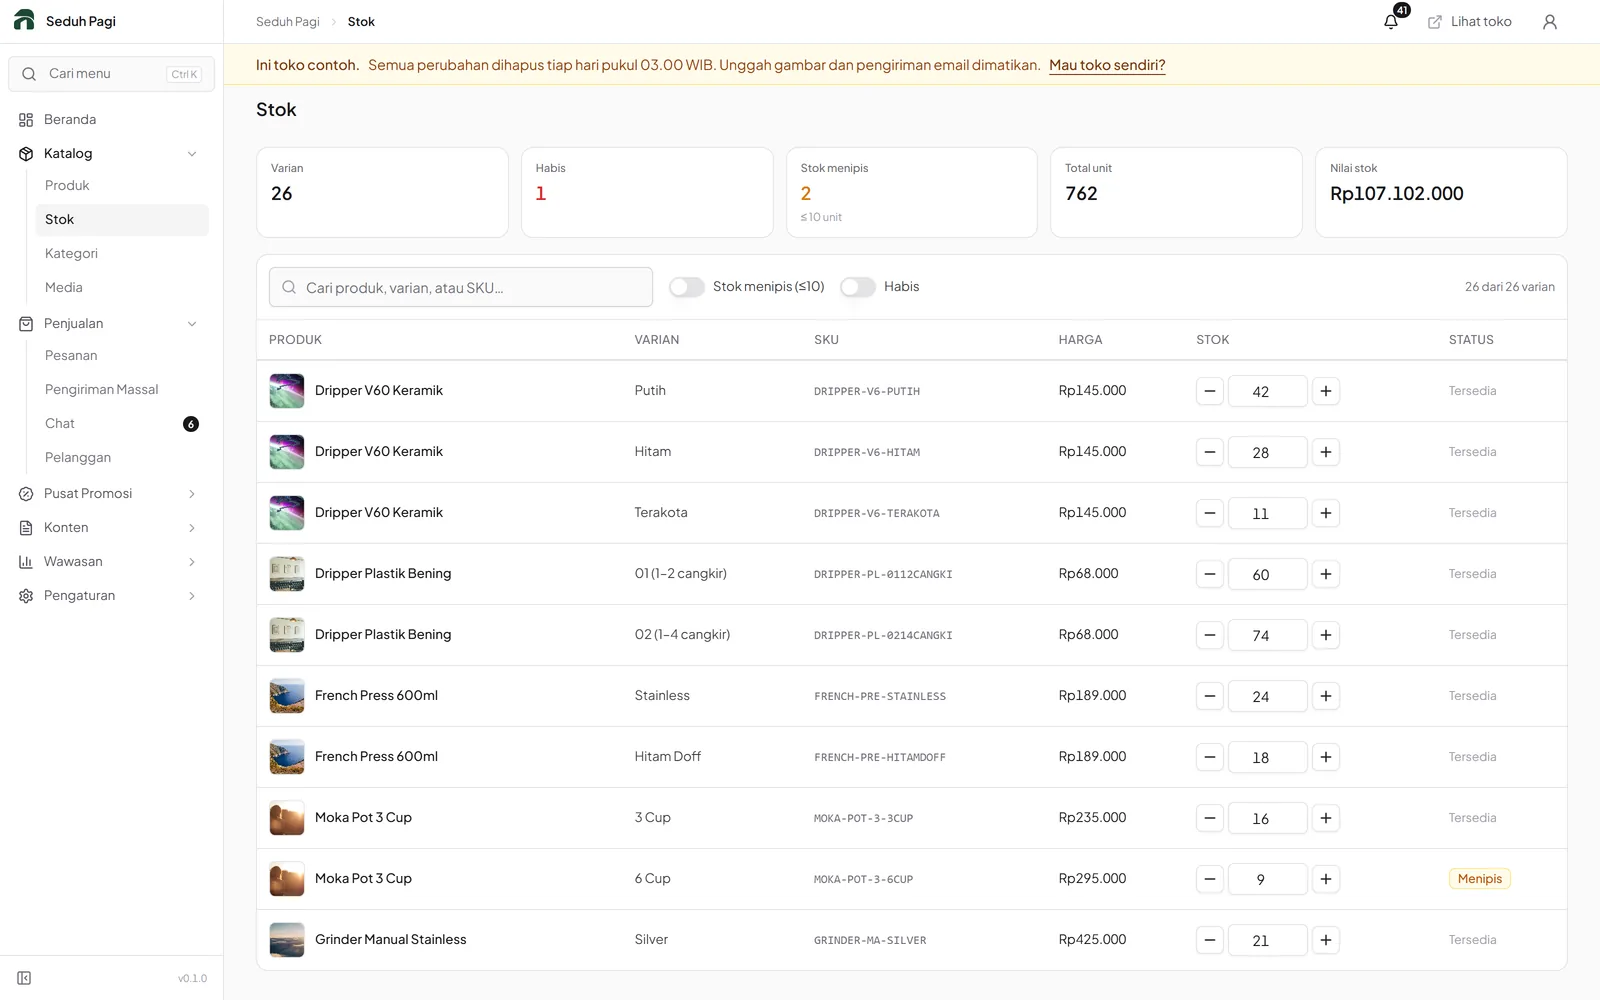1600x1000 pixels.
Task: Decrease stock for Dripper Plastik 02 variant
Action: [1210, 635]
